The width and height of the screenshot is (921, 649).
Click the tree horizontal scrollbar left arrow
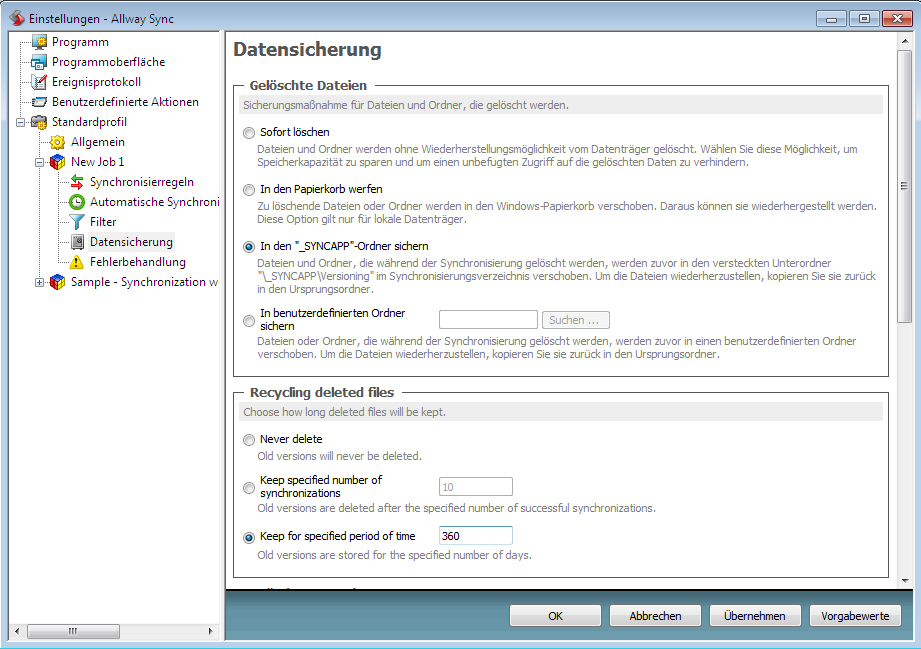17,631
